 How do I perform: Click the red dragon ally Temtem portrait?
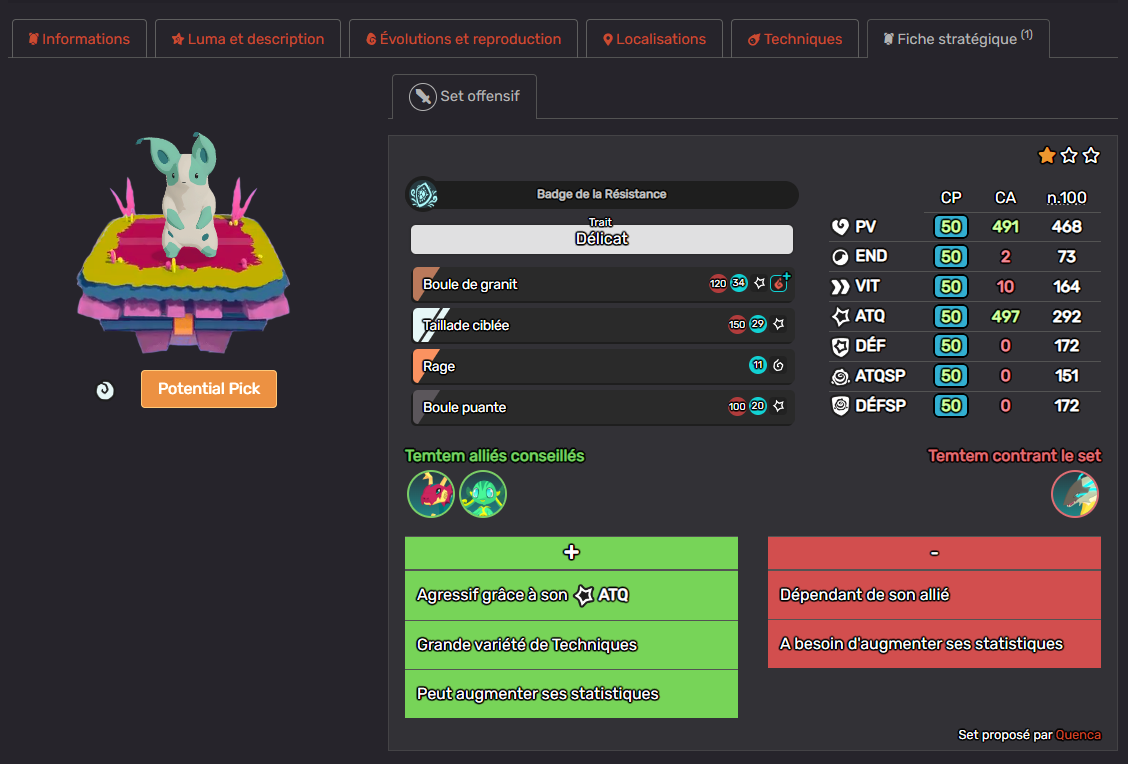coord(431,494)
